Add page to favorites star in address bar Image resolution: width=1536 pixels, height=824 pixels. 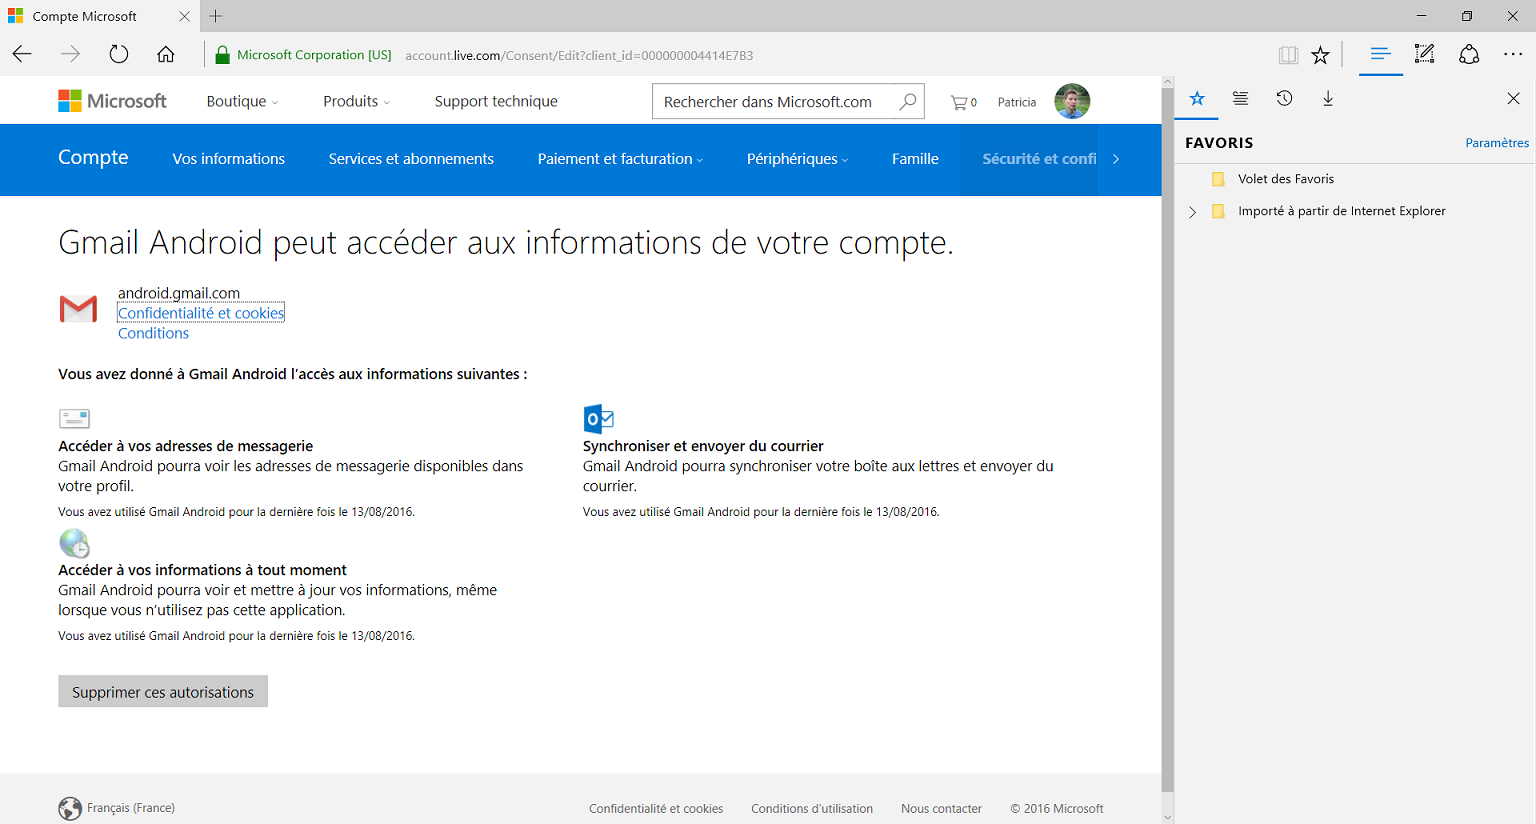(1320, 55)
